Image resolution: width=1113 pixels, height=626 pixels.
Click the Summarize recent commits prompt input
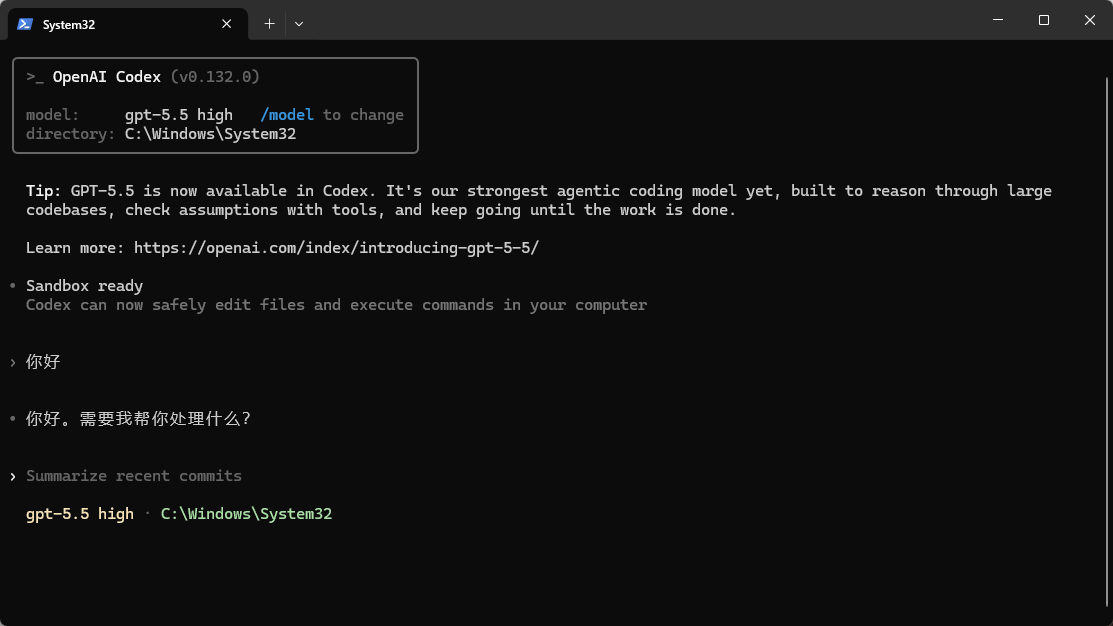134,476
